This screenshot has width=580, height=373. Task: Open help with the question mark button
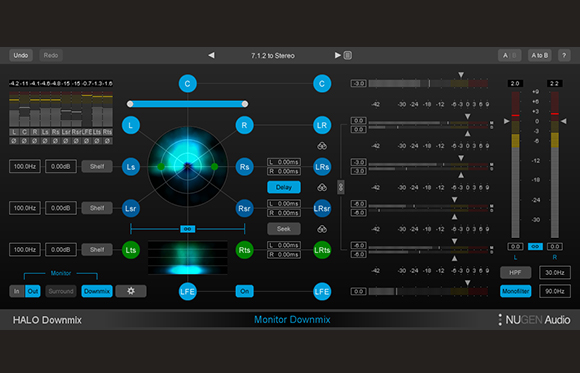pyautogui.click(x=564, y=56)
